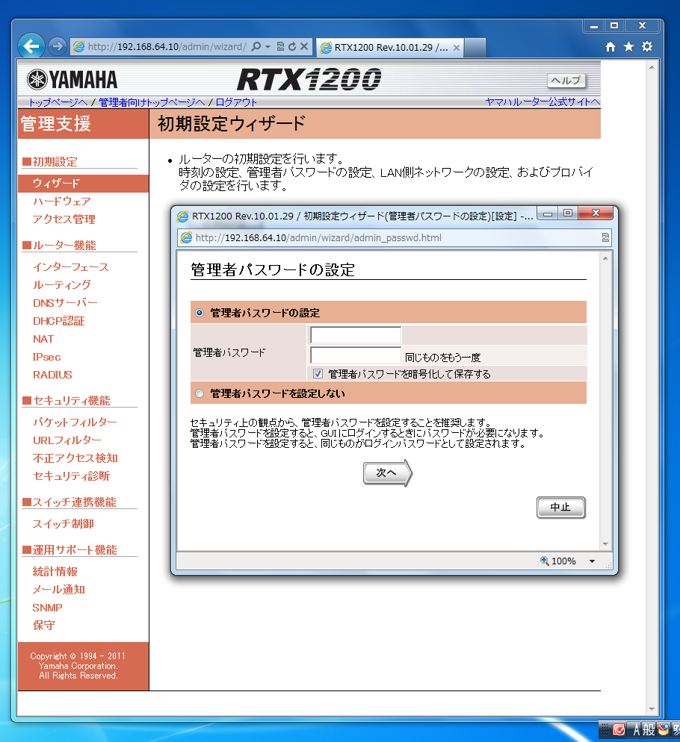
Task: Click the 中止 cancel button
Action: [561, 507]
